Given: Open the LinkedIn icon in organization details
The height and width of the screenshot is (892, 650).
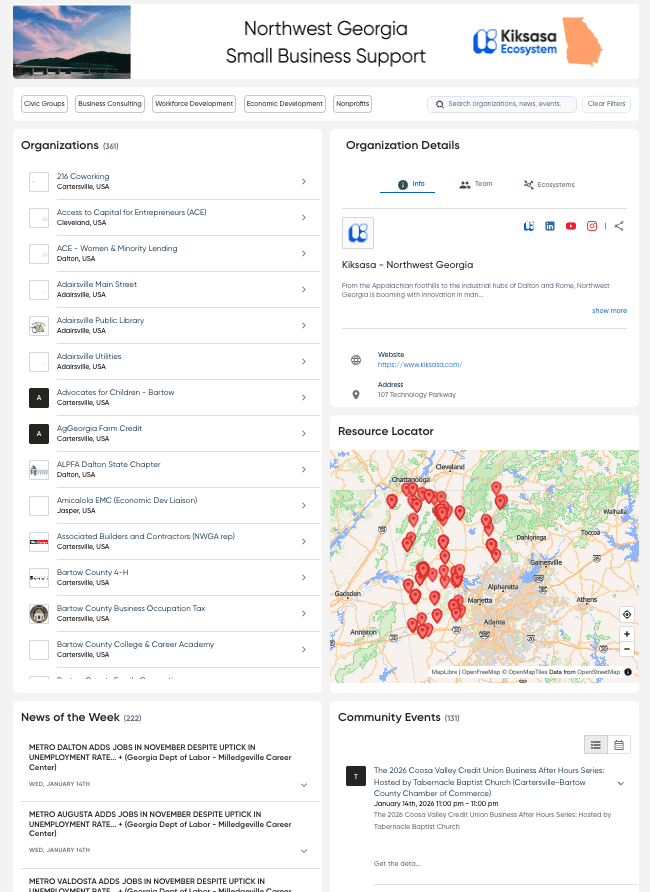Looking at the screenshot, I should point(550,226).
